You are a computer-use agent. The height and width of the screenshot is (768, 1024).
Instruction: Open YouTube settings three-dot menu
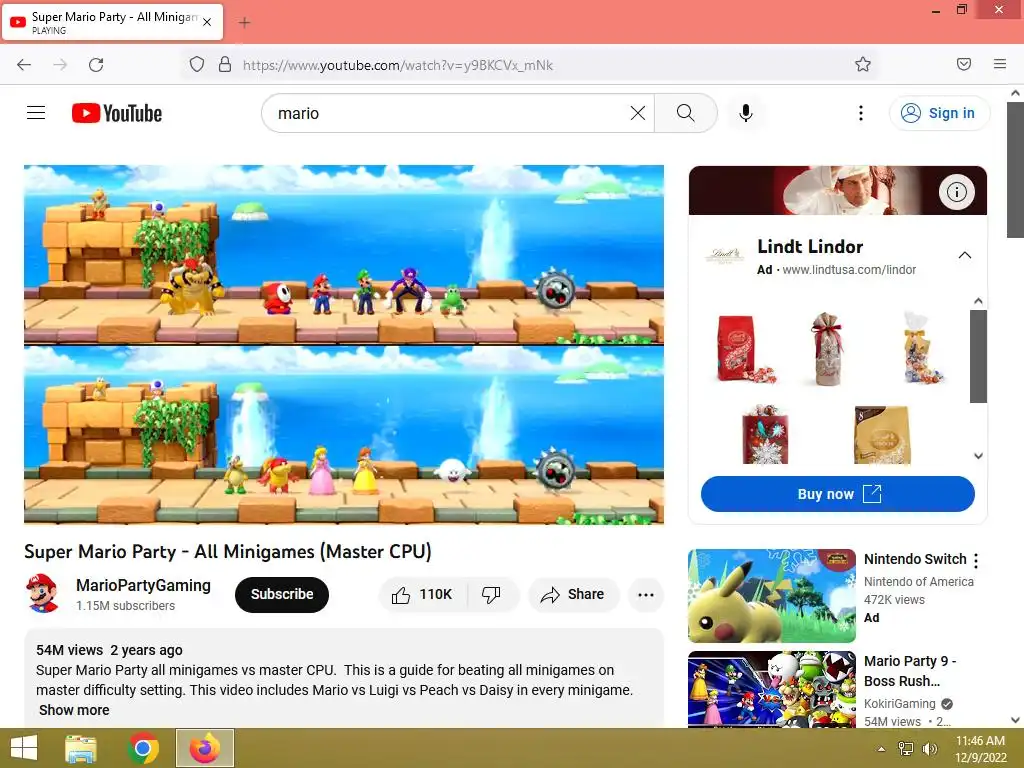pos(861,113)
